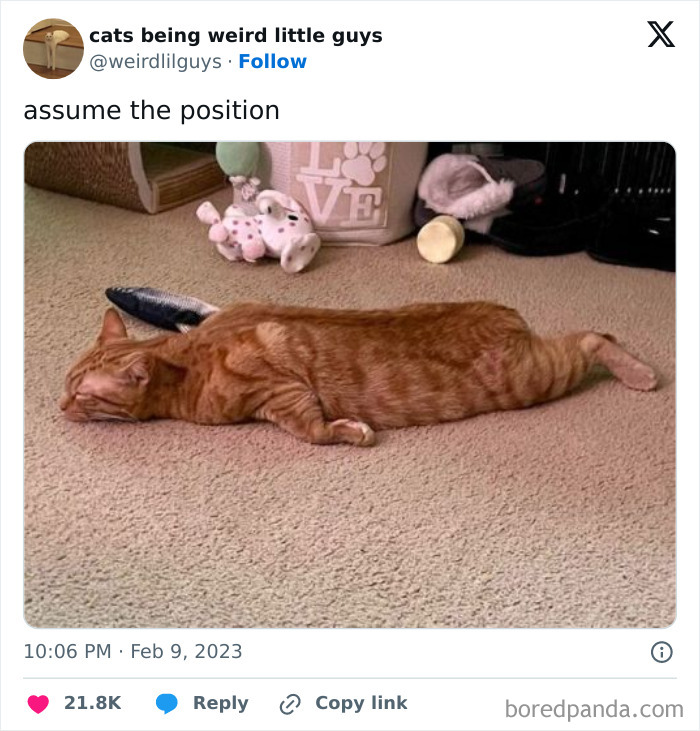Screen dimensions: 700x731
Task: Click the fish toy behind the cat
Action: (160, 308)
